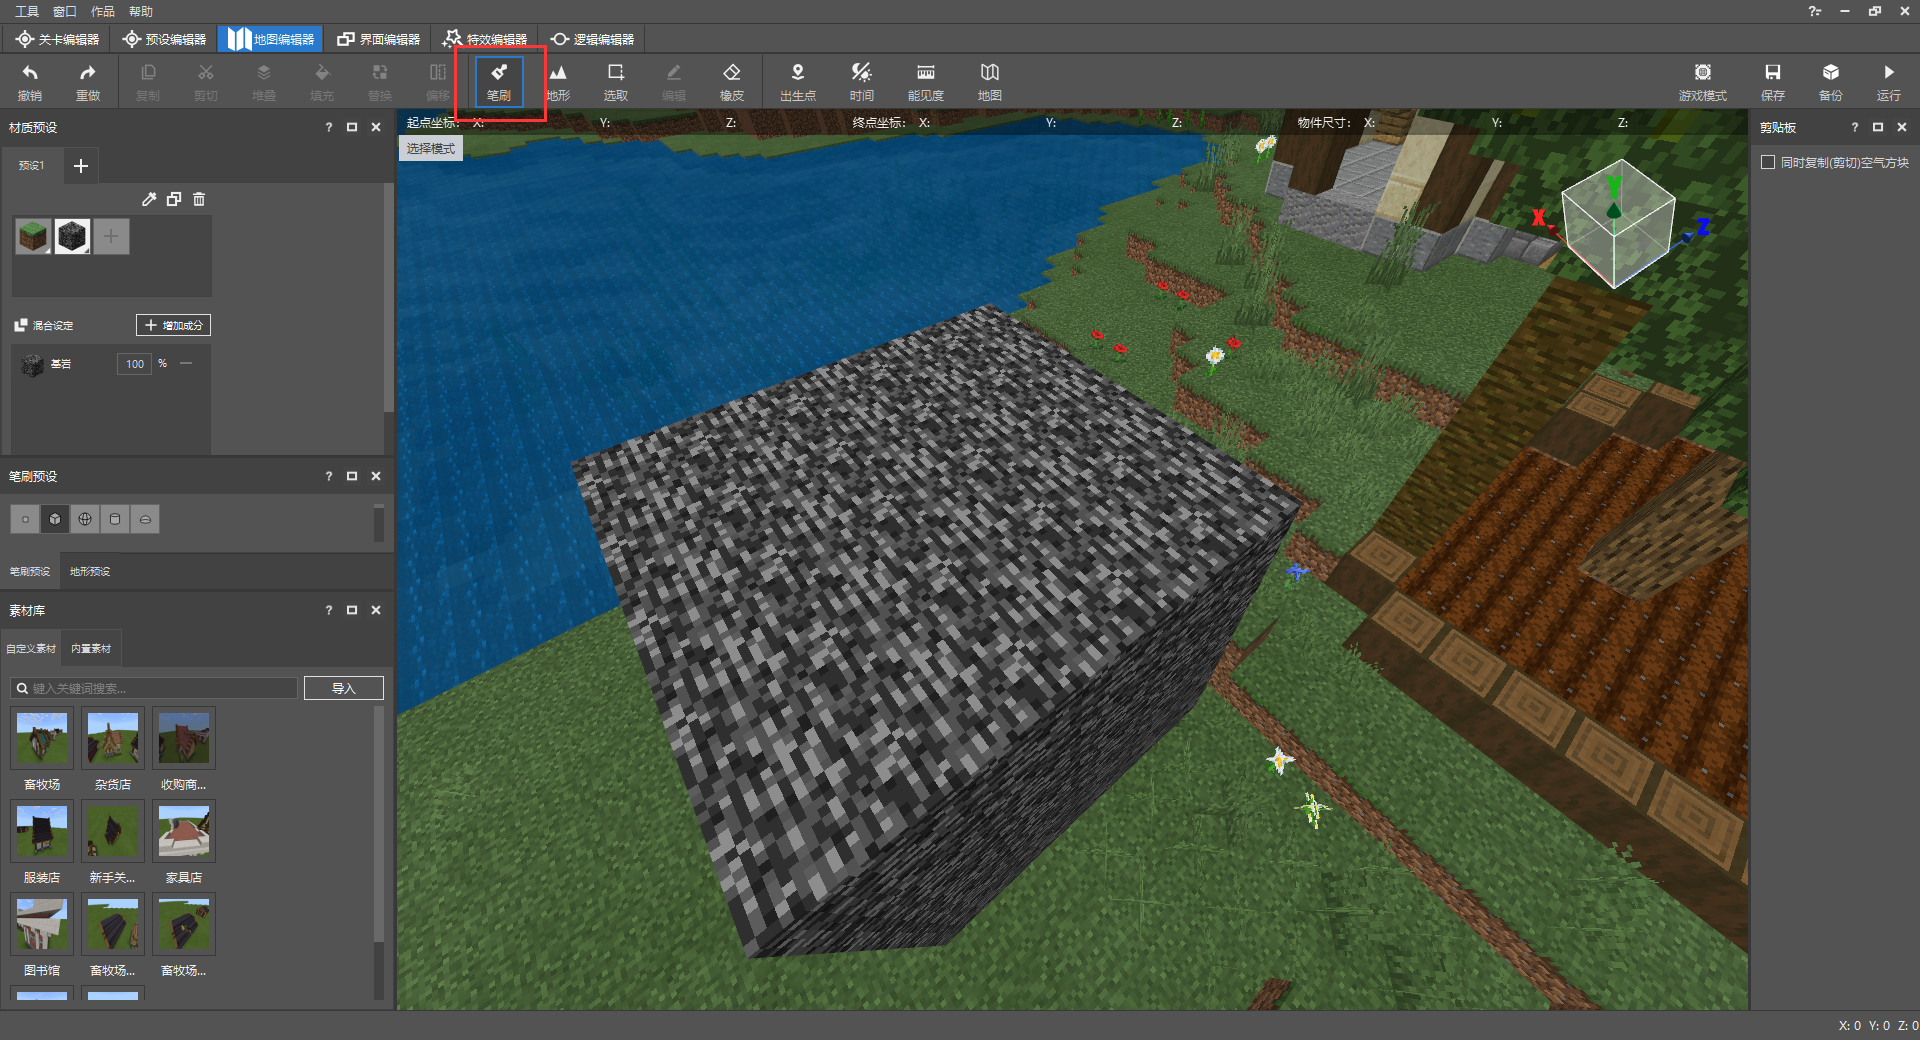
Task: Open the 作品 menu
Action: point(103,11)
